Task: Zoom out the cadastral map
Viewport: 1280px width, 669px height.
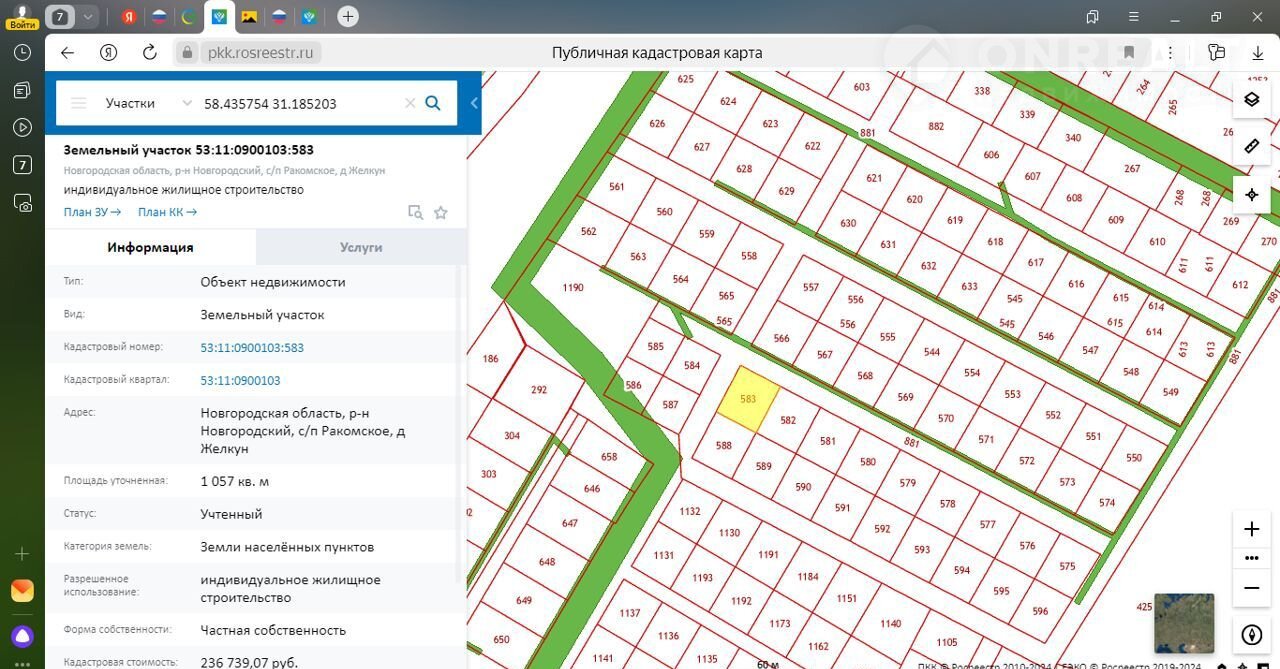Action: (x=1251, y=589)
